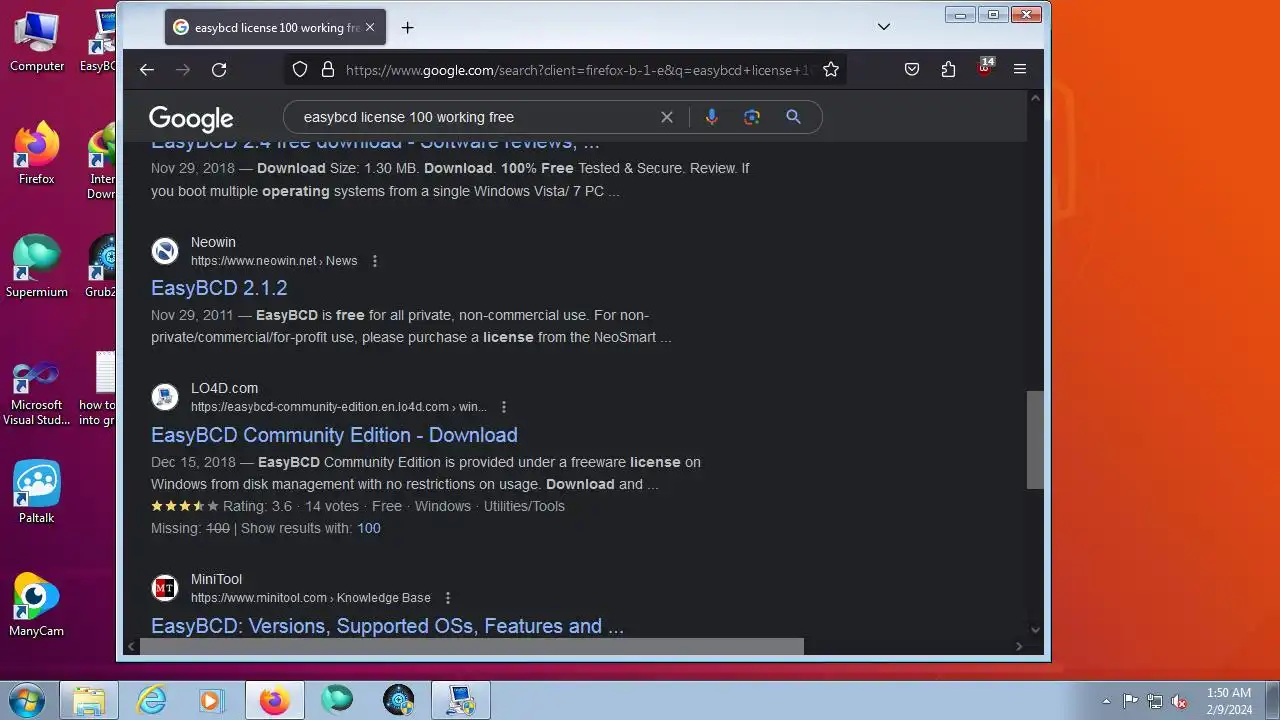
Task: Open the Firefox extensions puzzle icon
Action: 948,70
